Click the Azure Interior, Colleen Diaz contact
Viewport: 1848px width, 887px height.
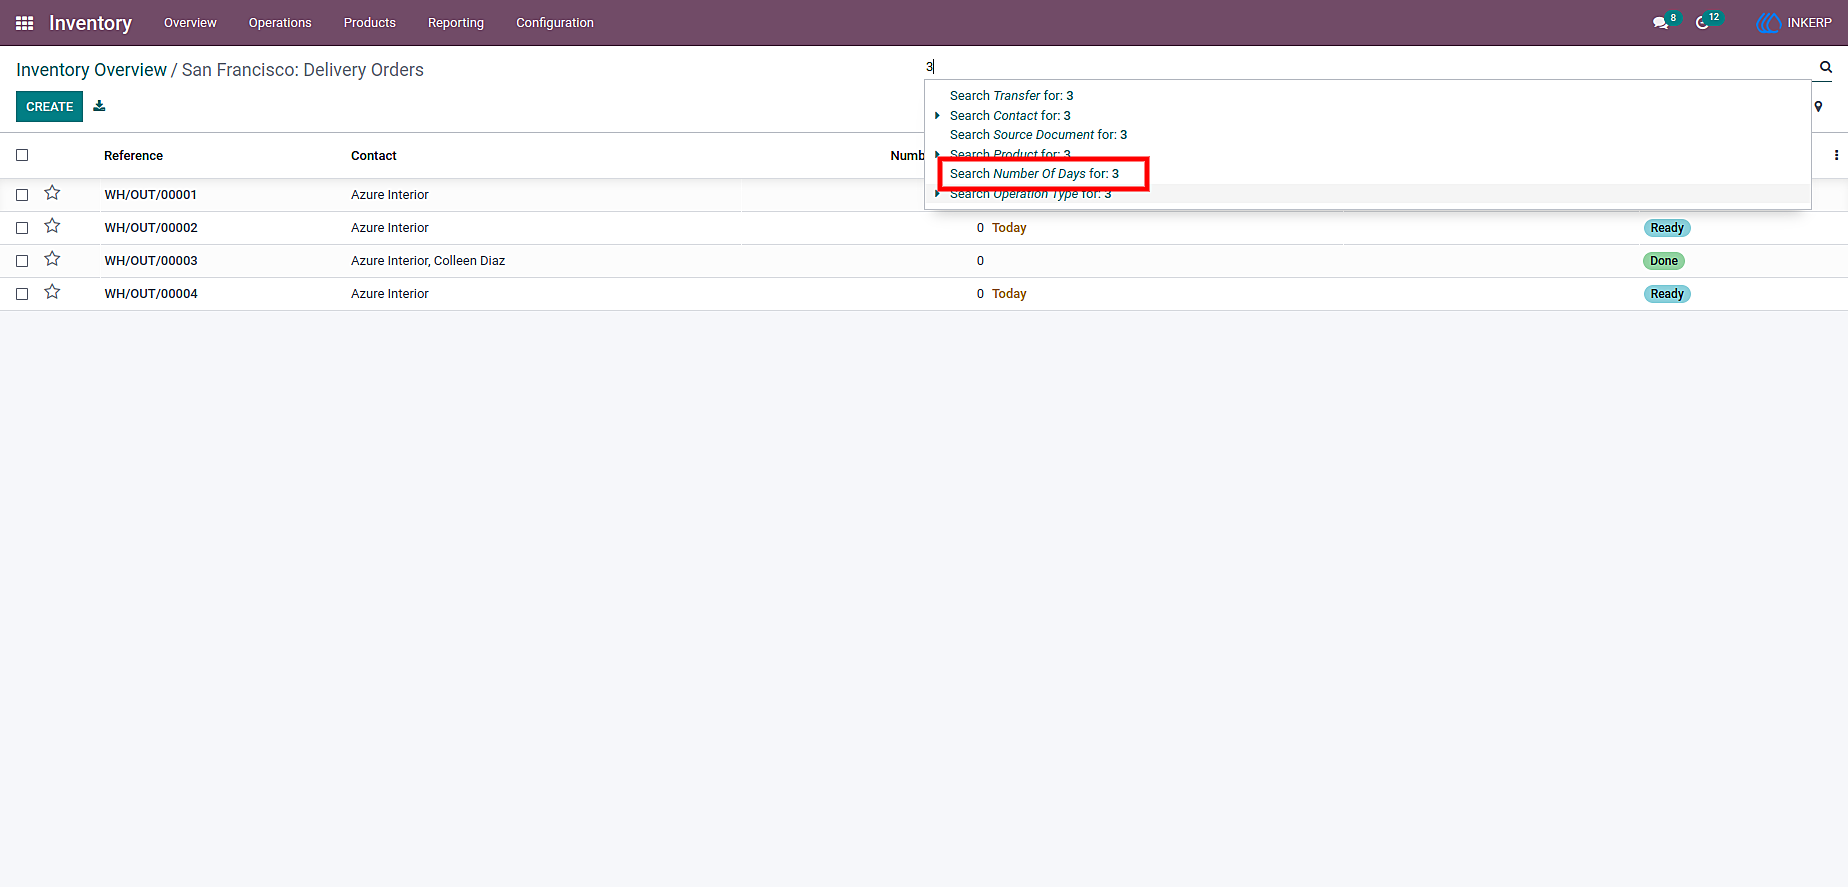click(428, 261)
